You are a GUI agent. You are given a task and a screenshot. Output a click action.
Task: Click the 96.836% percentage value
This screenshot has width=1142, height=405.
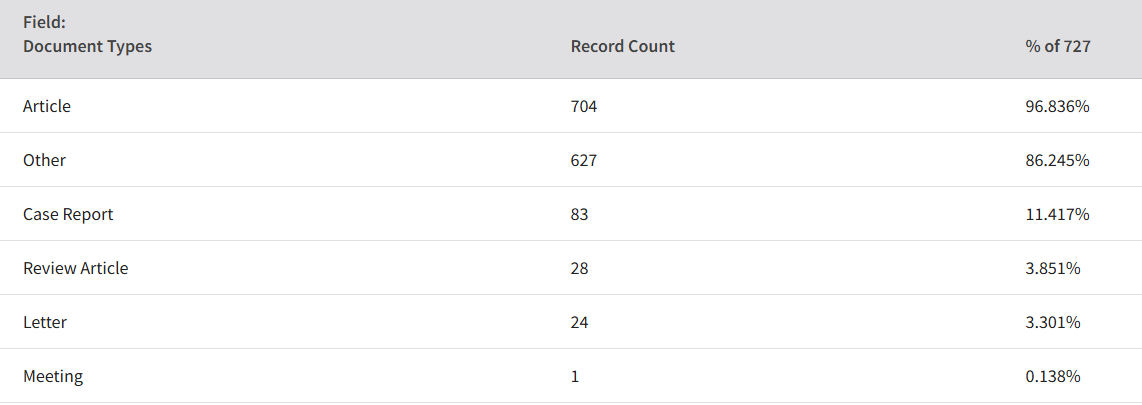click(1057, 106)
